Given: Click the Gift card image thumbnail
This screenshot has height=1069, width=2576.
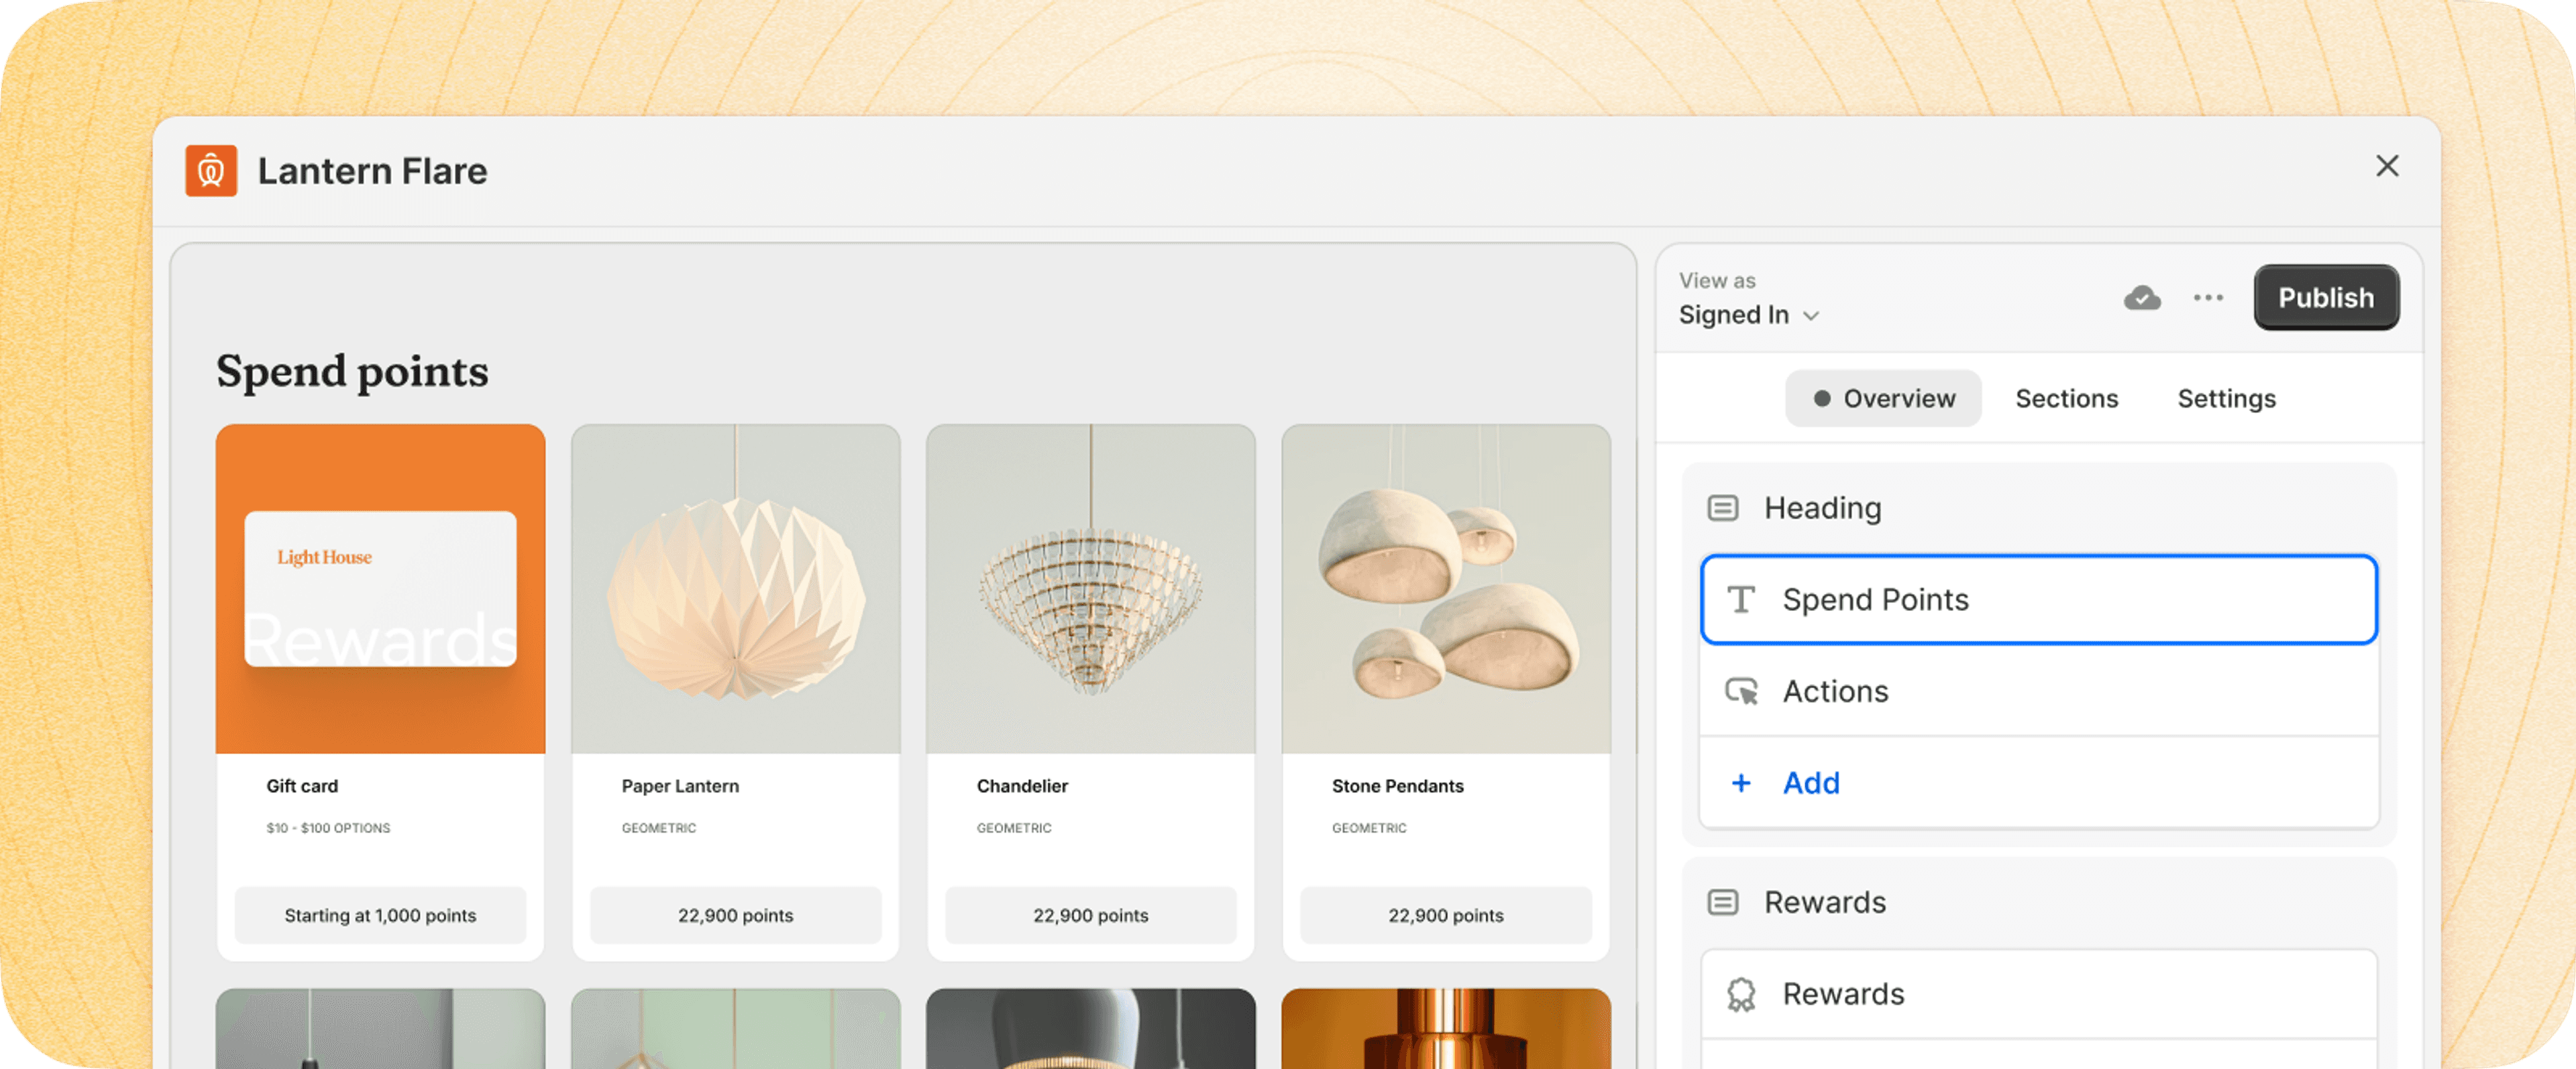Looking at the screenshot, I should (x=380, y=589).
